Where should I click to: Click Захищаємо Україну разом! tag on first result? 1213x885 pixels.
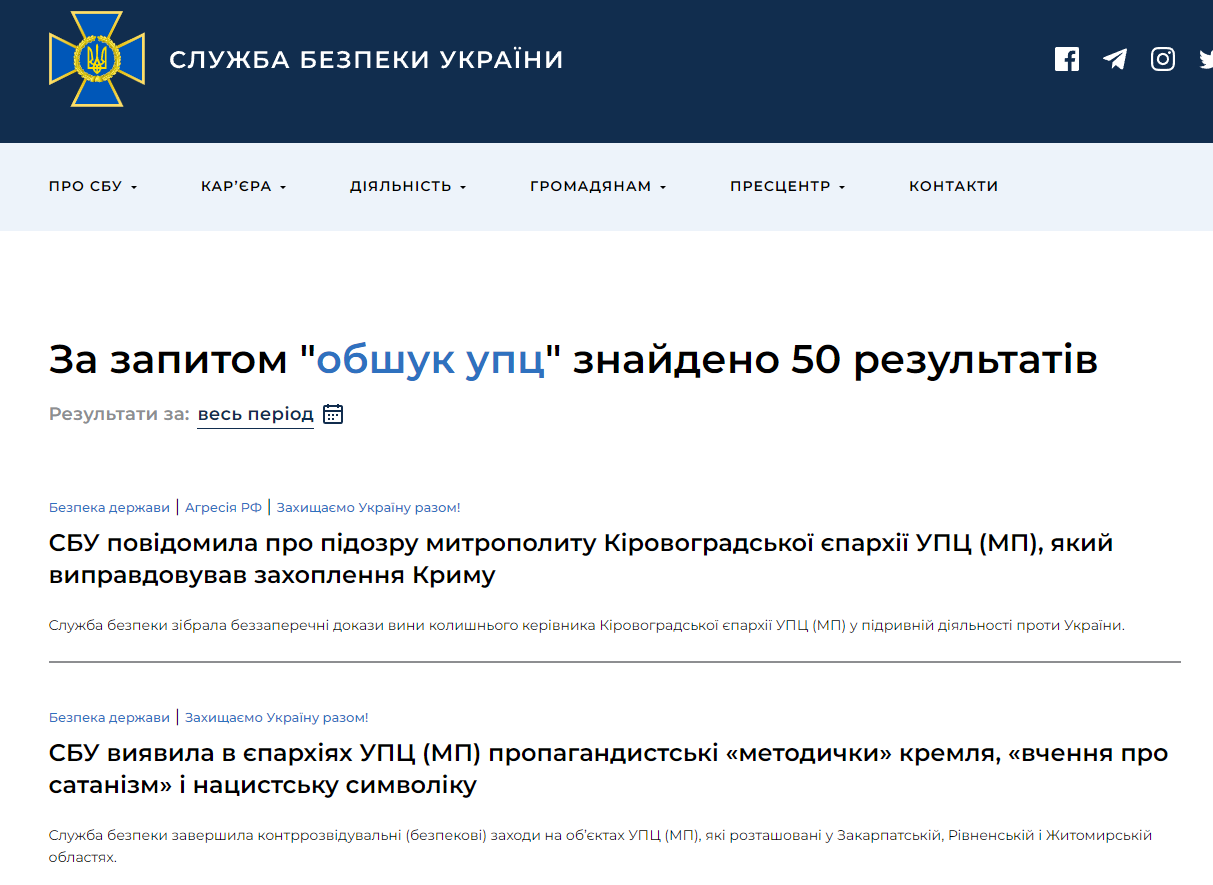coord(368,507)
